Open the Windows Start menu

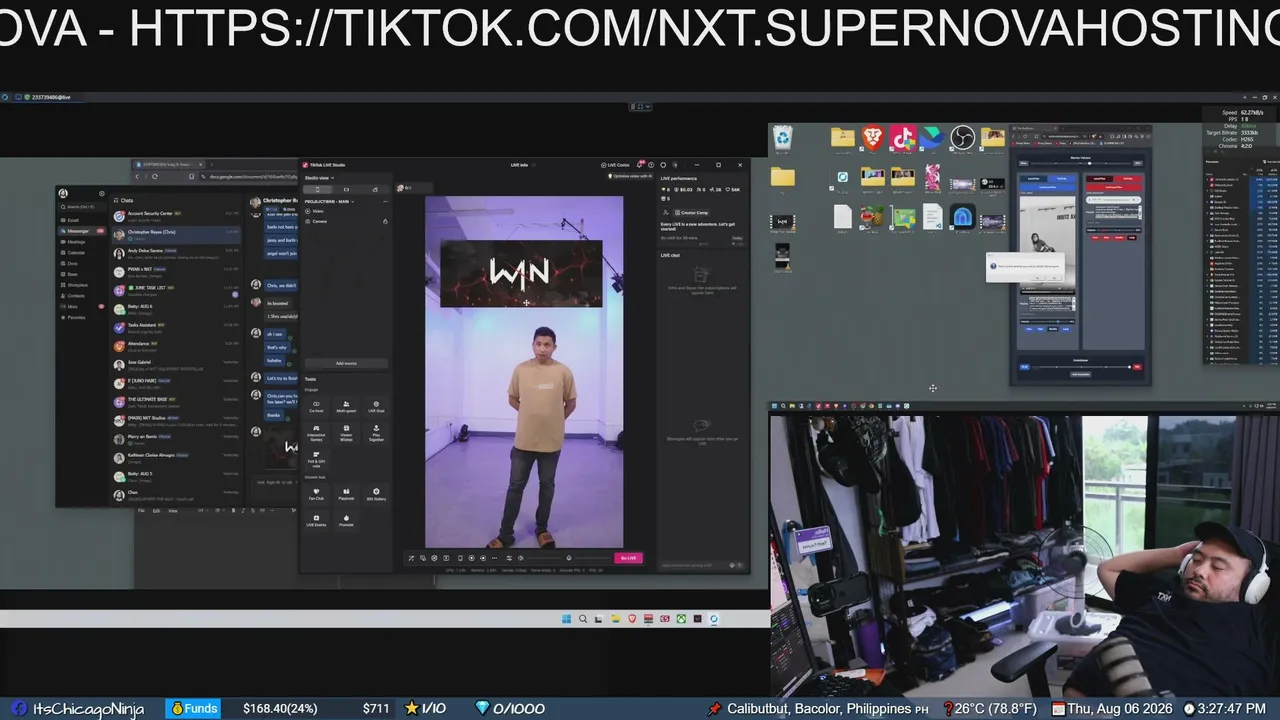pyautogui.click(x=567, y=619)
